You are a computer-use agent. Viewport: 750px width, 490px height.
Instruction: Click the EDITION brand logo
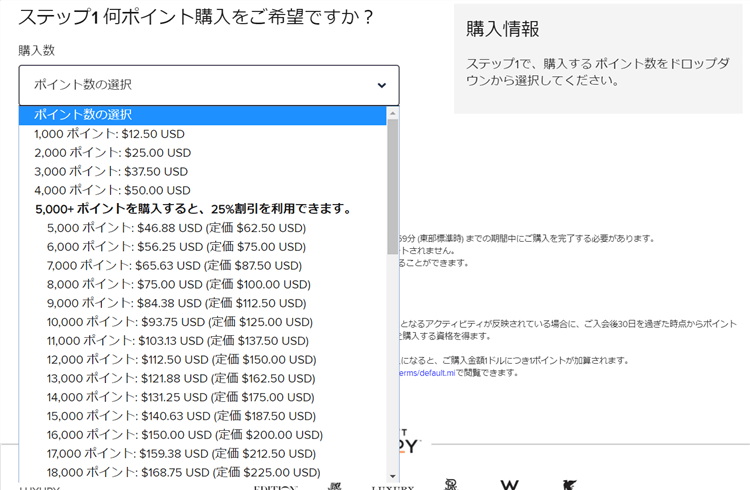(276, 487)
